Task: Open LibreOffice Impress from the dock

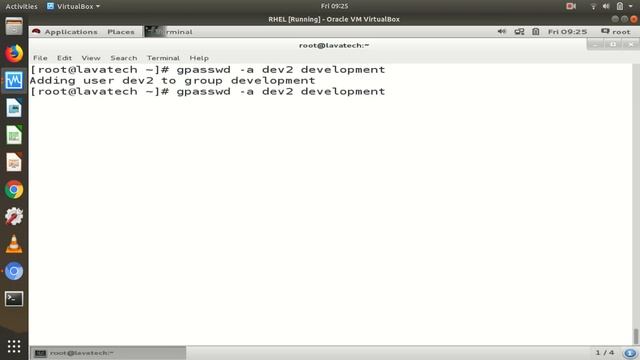Action: [x=14, y=162]
